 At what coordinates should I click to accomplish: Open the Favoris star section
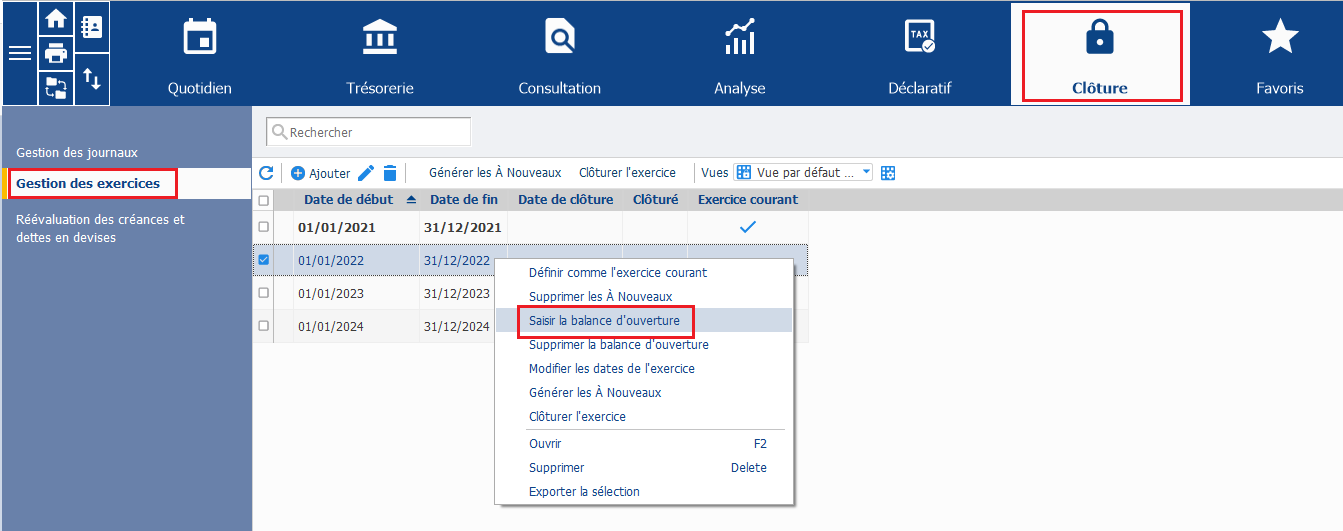tap(1280, 54)
